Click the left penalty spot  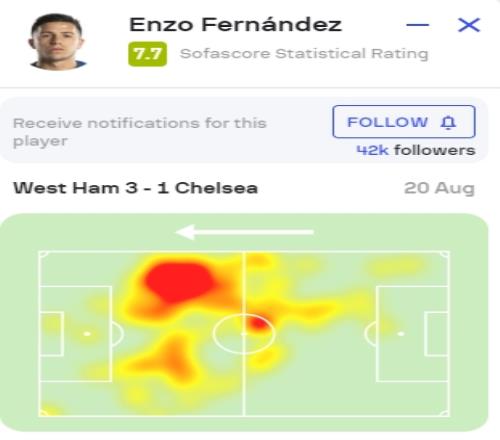pos(87,334)
